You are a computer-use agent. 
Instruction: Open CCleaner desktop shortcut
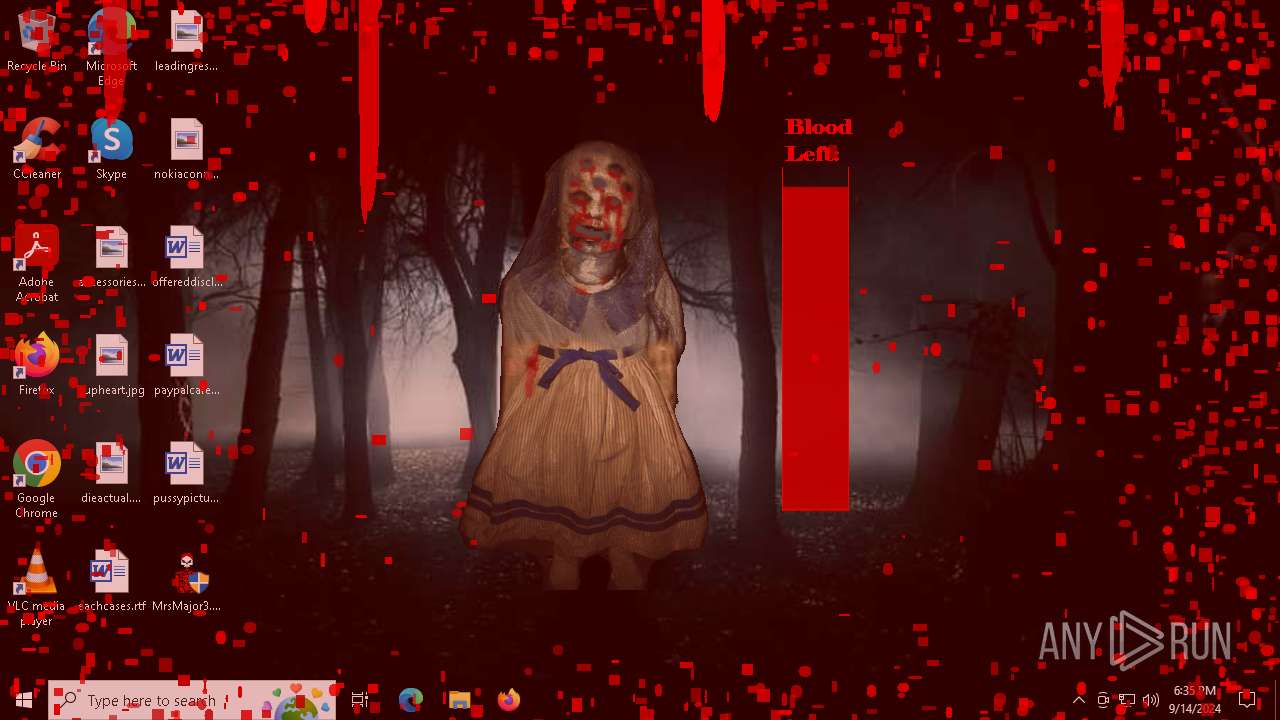(x=37, y=150)
